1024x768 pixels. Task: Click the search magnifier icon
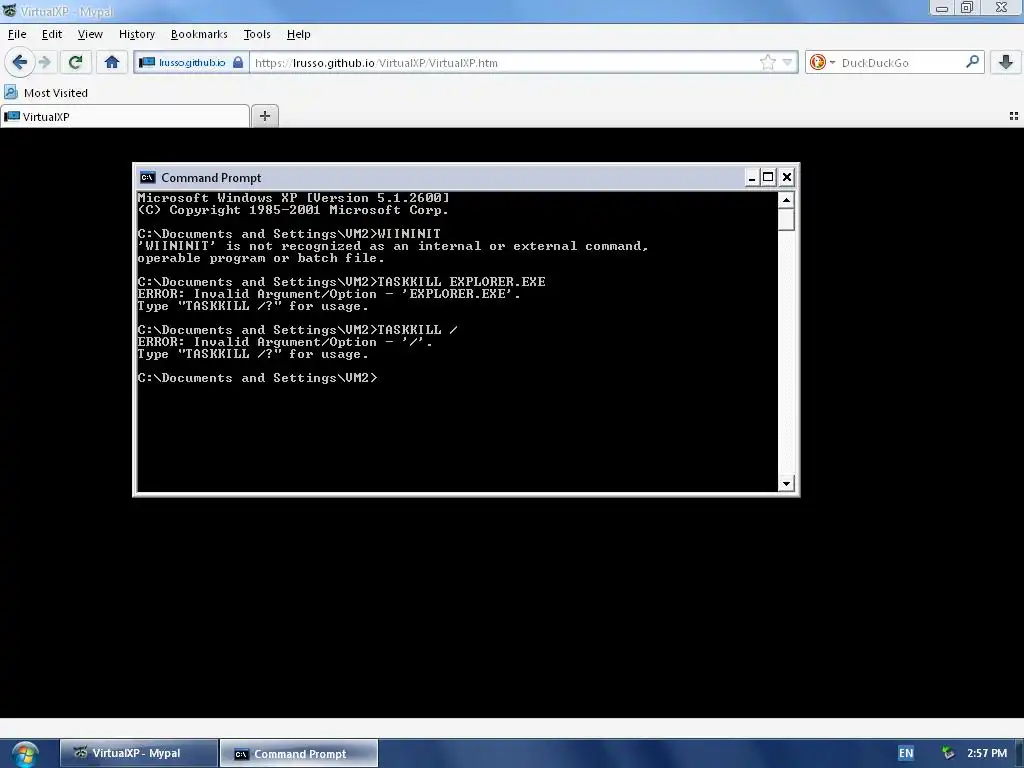(x=972, y=62)
